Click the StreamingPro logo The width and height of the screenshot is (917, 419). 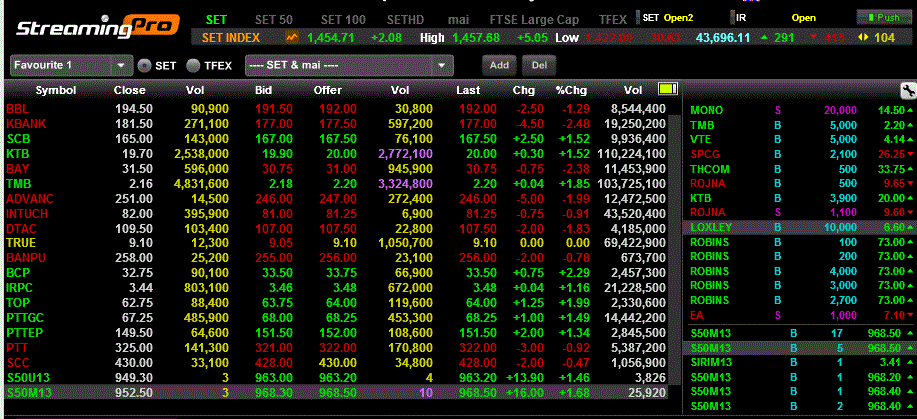coord(97,26)
